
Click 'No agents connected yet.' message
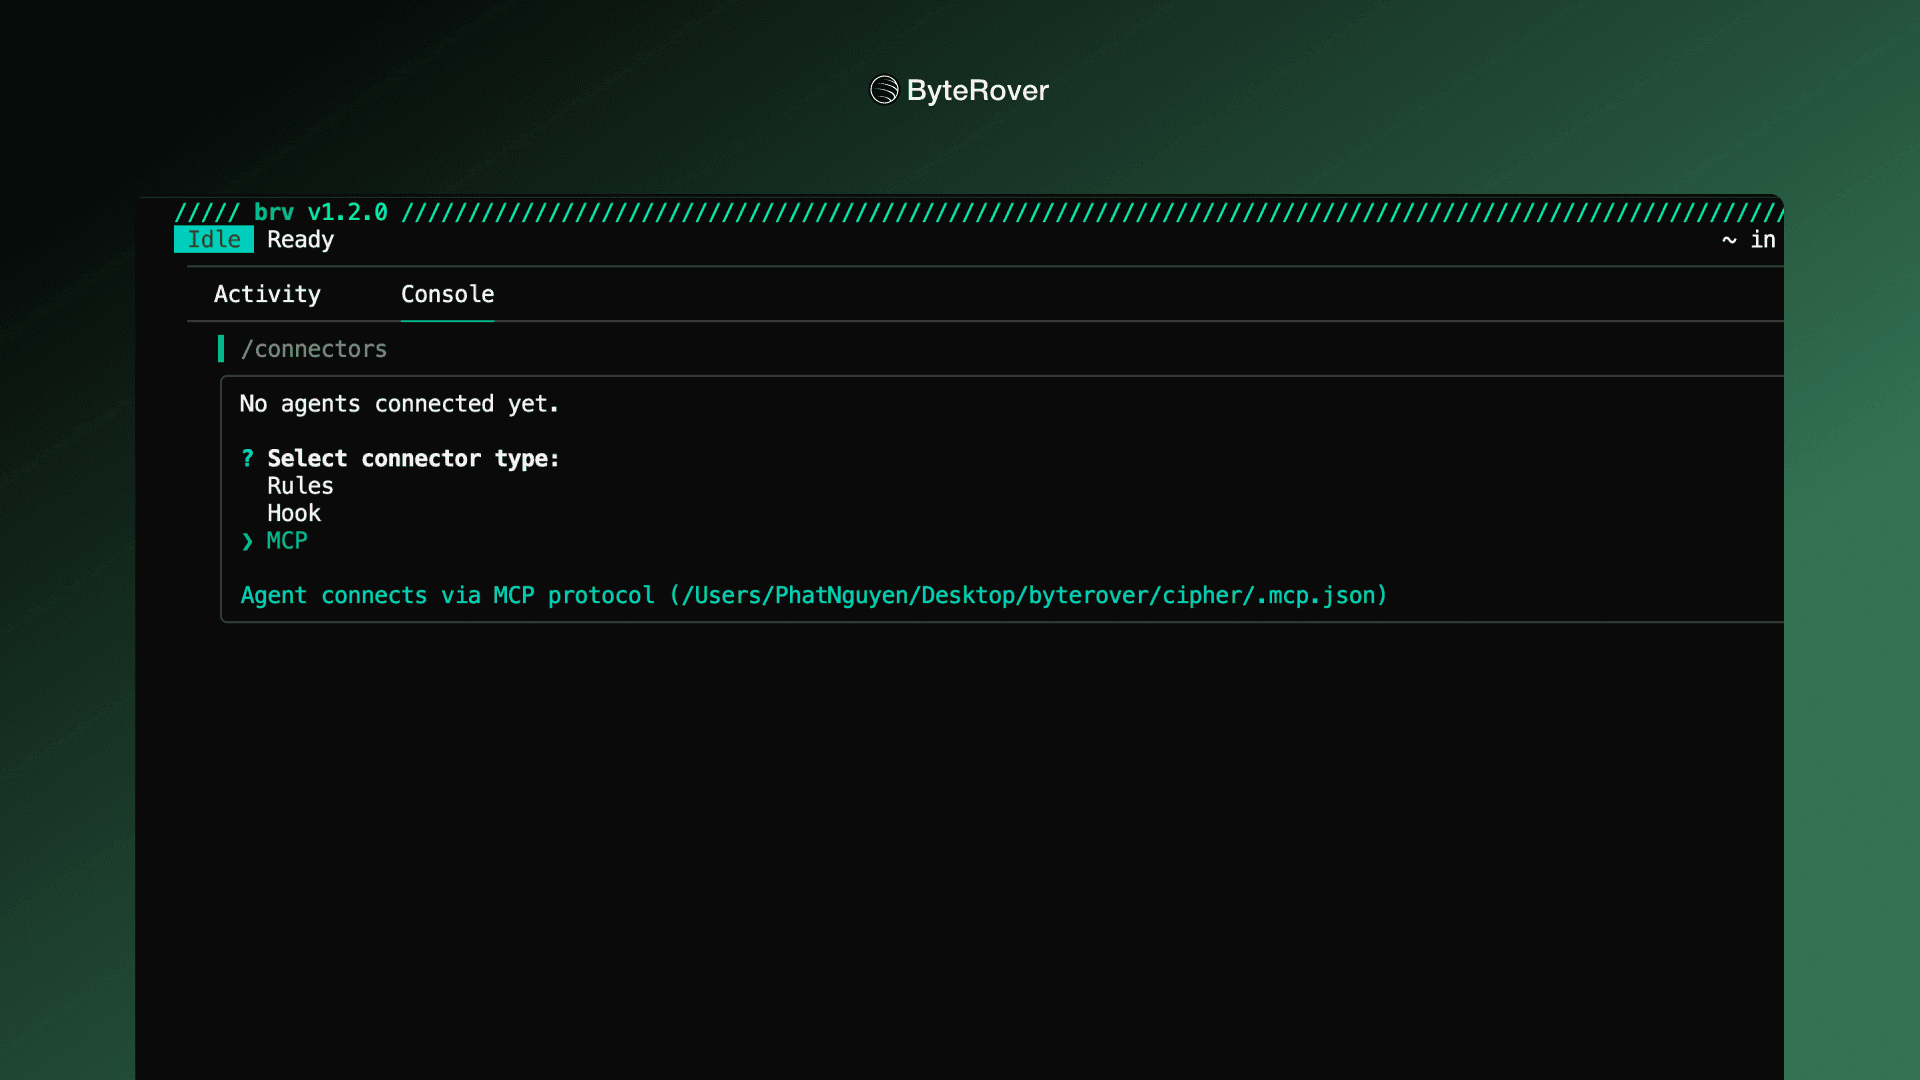[x=399, y=404]
